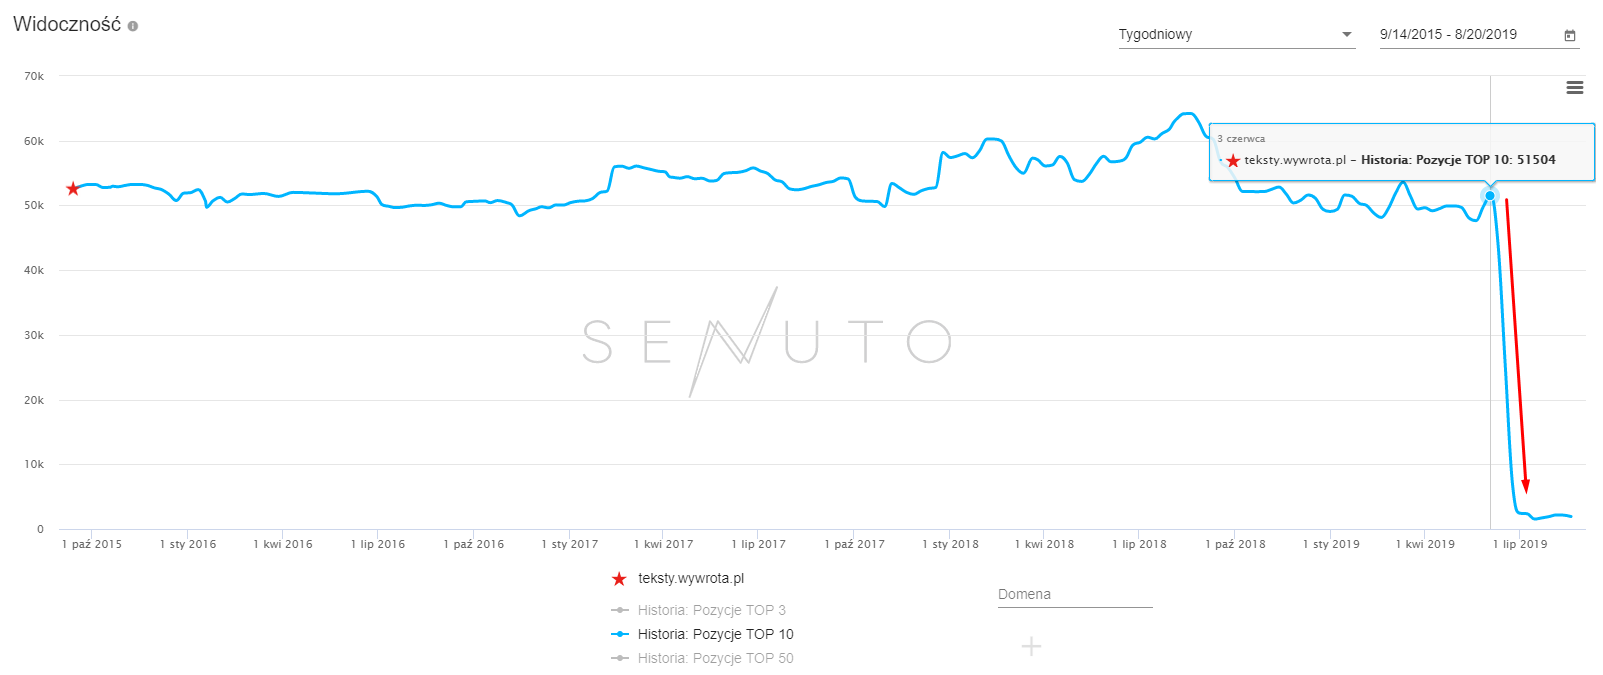This screenshot has width=1603, height=675.
Task: Toggle Historia: Pozycje TOP 3 series
Action: tap(711, 610)
